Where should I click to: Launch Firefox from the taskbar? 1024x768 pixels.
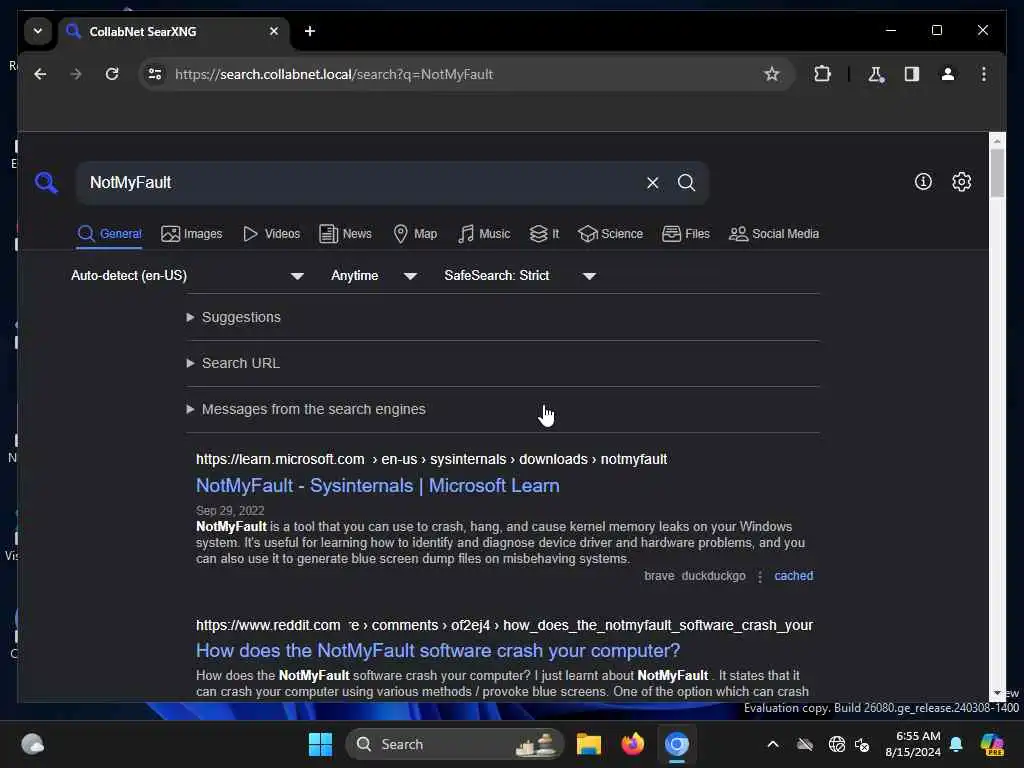click(x=632, y=744)
